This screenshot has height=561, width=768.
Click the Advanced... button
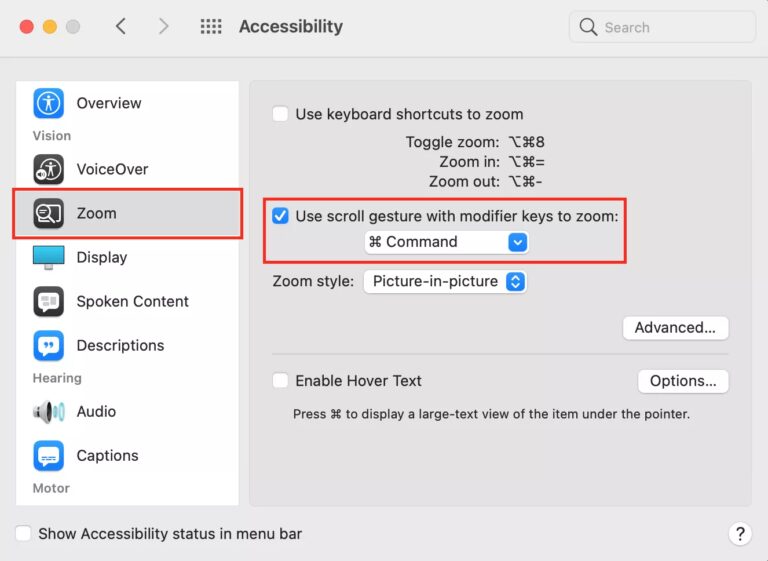point(675,327)
